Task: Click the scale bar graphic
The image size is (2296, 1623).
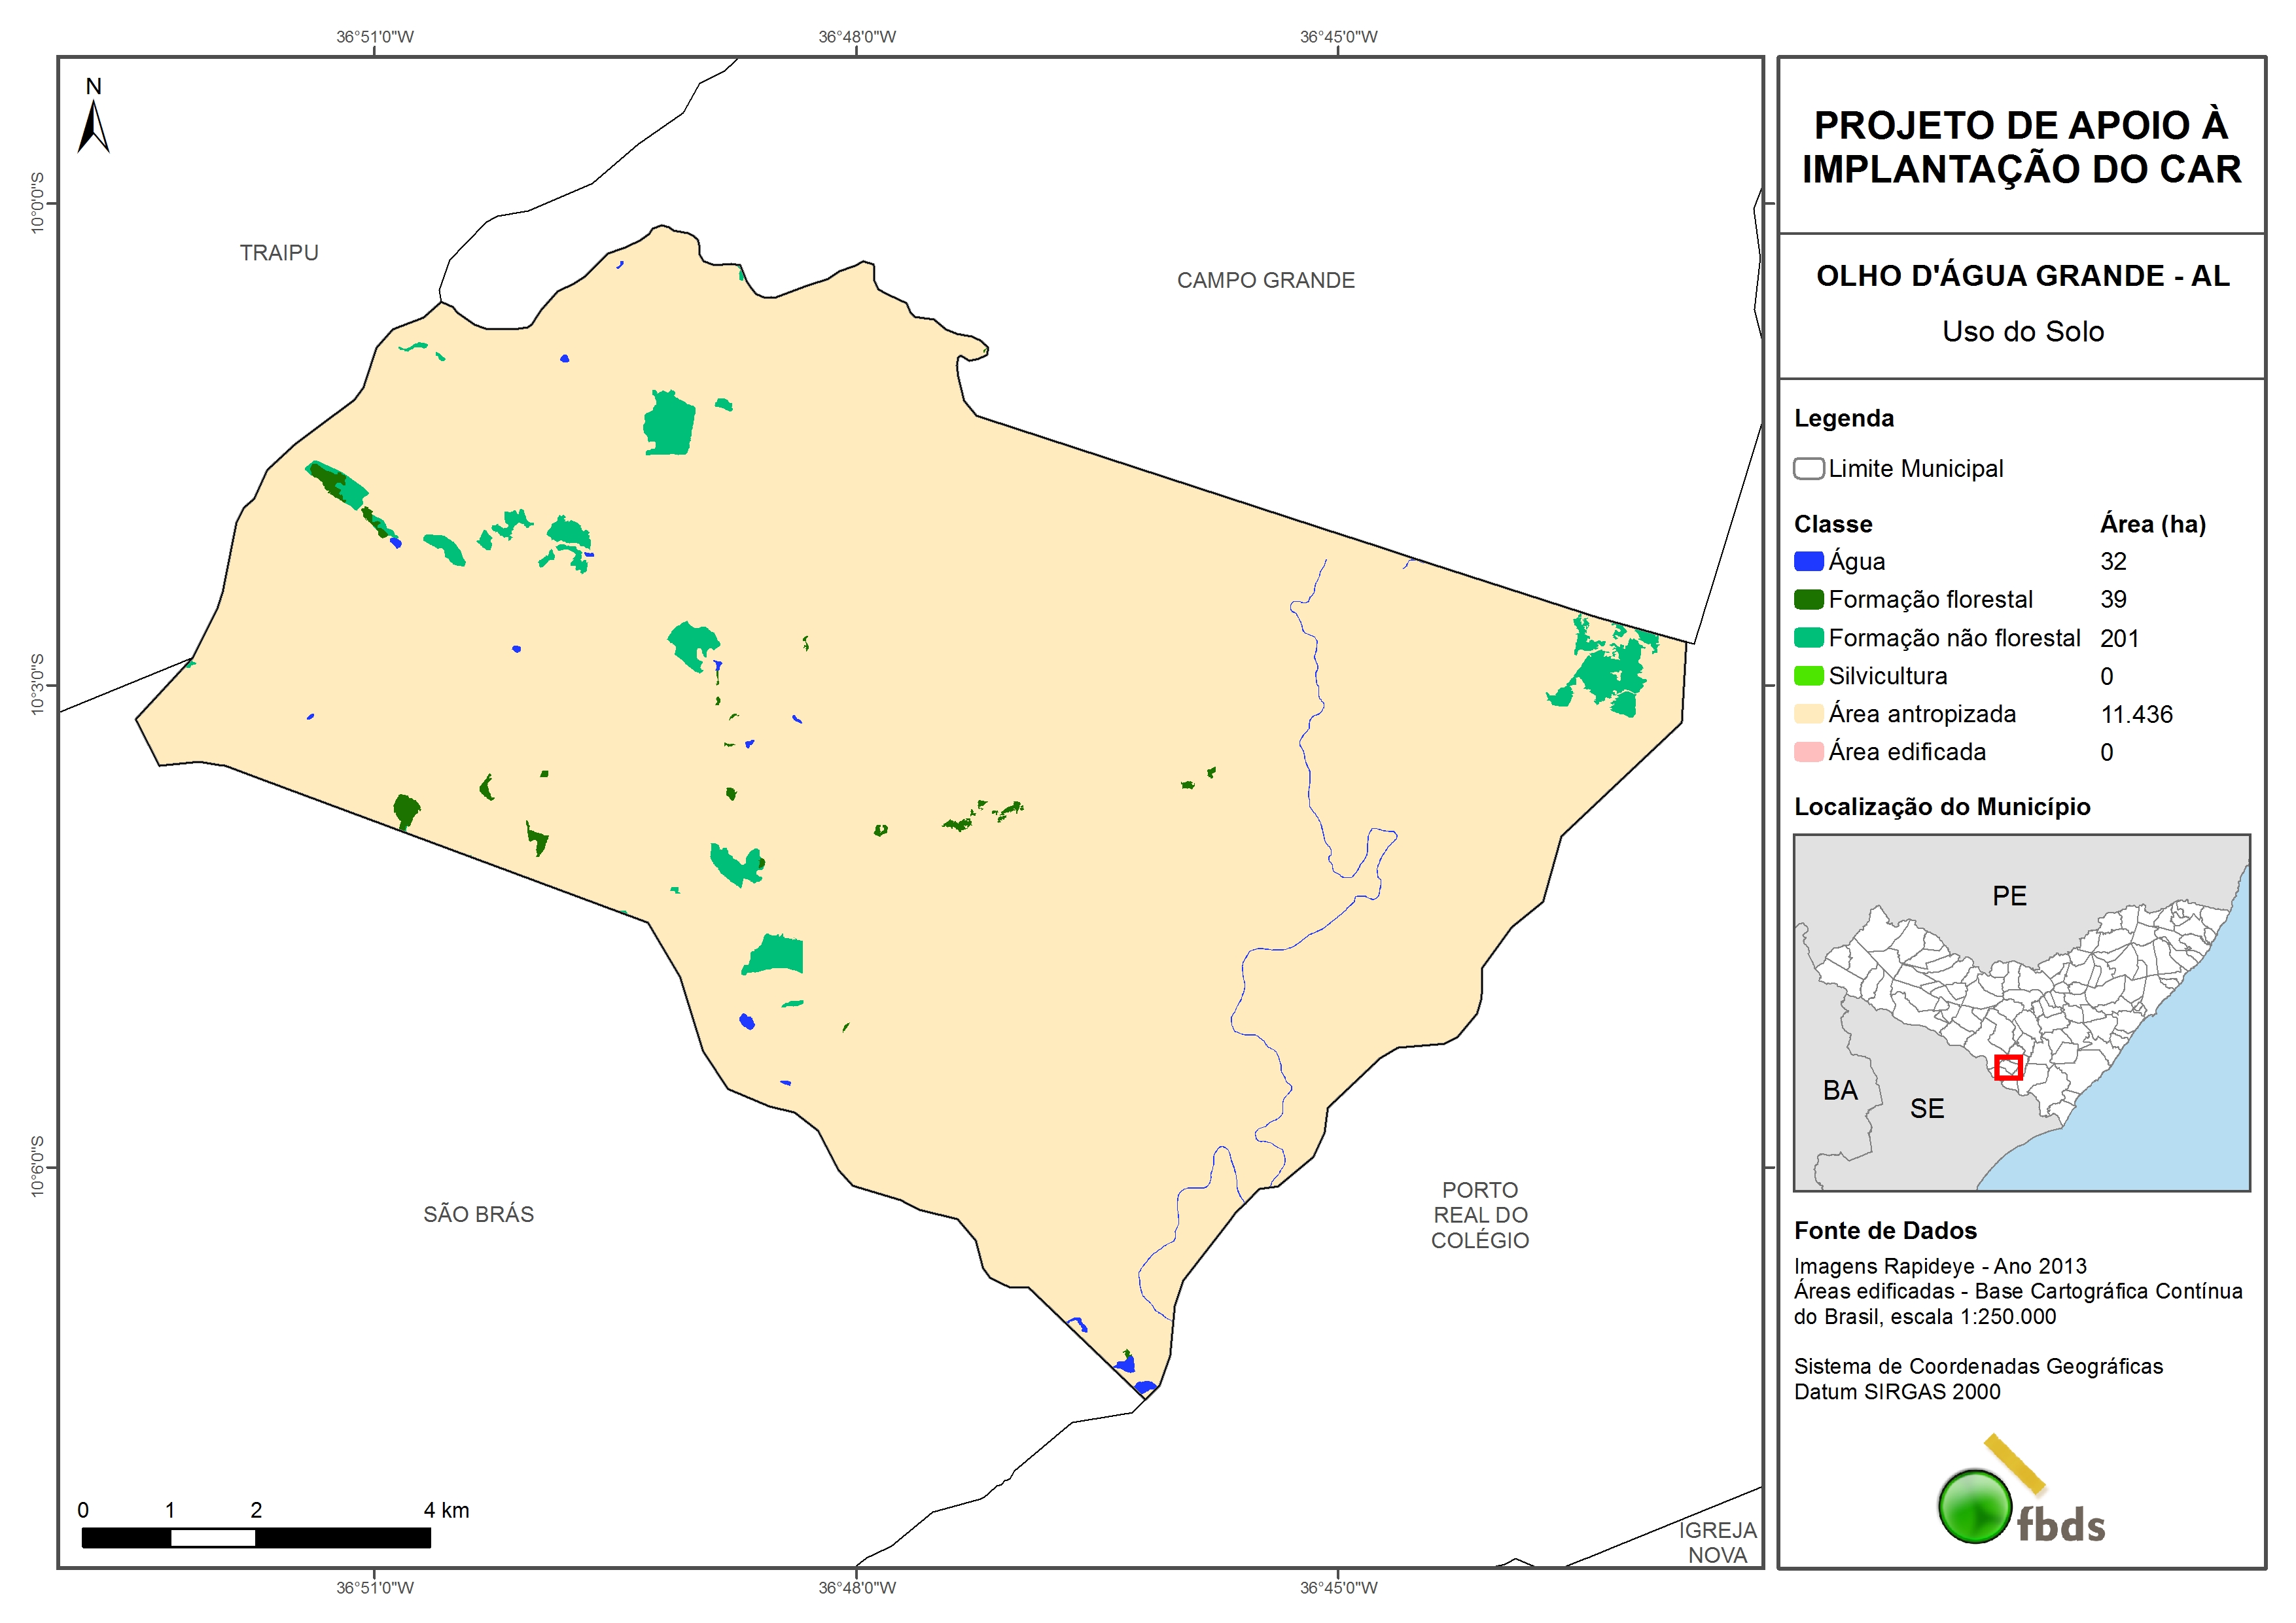Action: [x=256, y=1537]
